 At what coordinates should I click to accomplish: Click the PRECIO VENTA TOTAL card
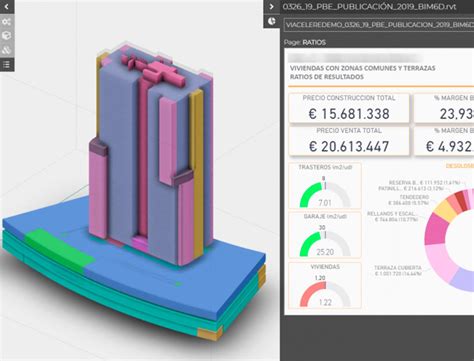[x=349, y=141]
